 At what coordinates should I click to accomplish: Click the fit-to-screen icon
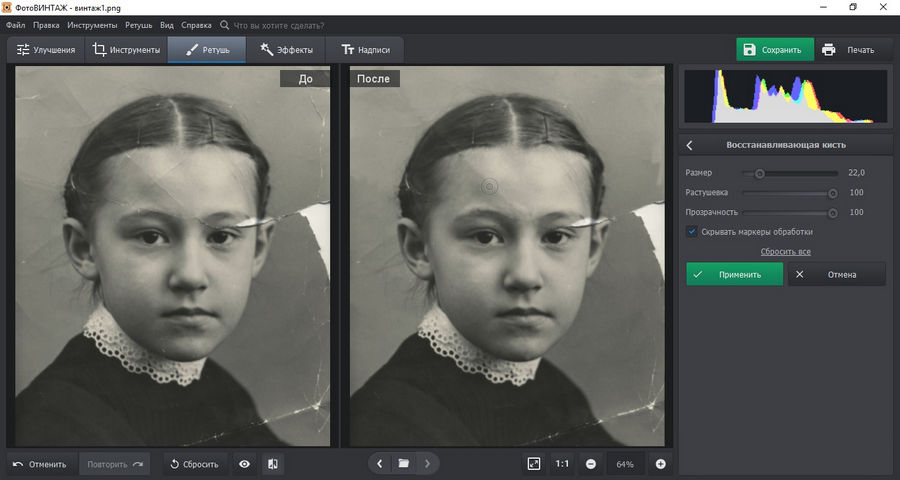(x=534, y=464)
